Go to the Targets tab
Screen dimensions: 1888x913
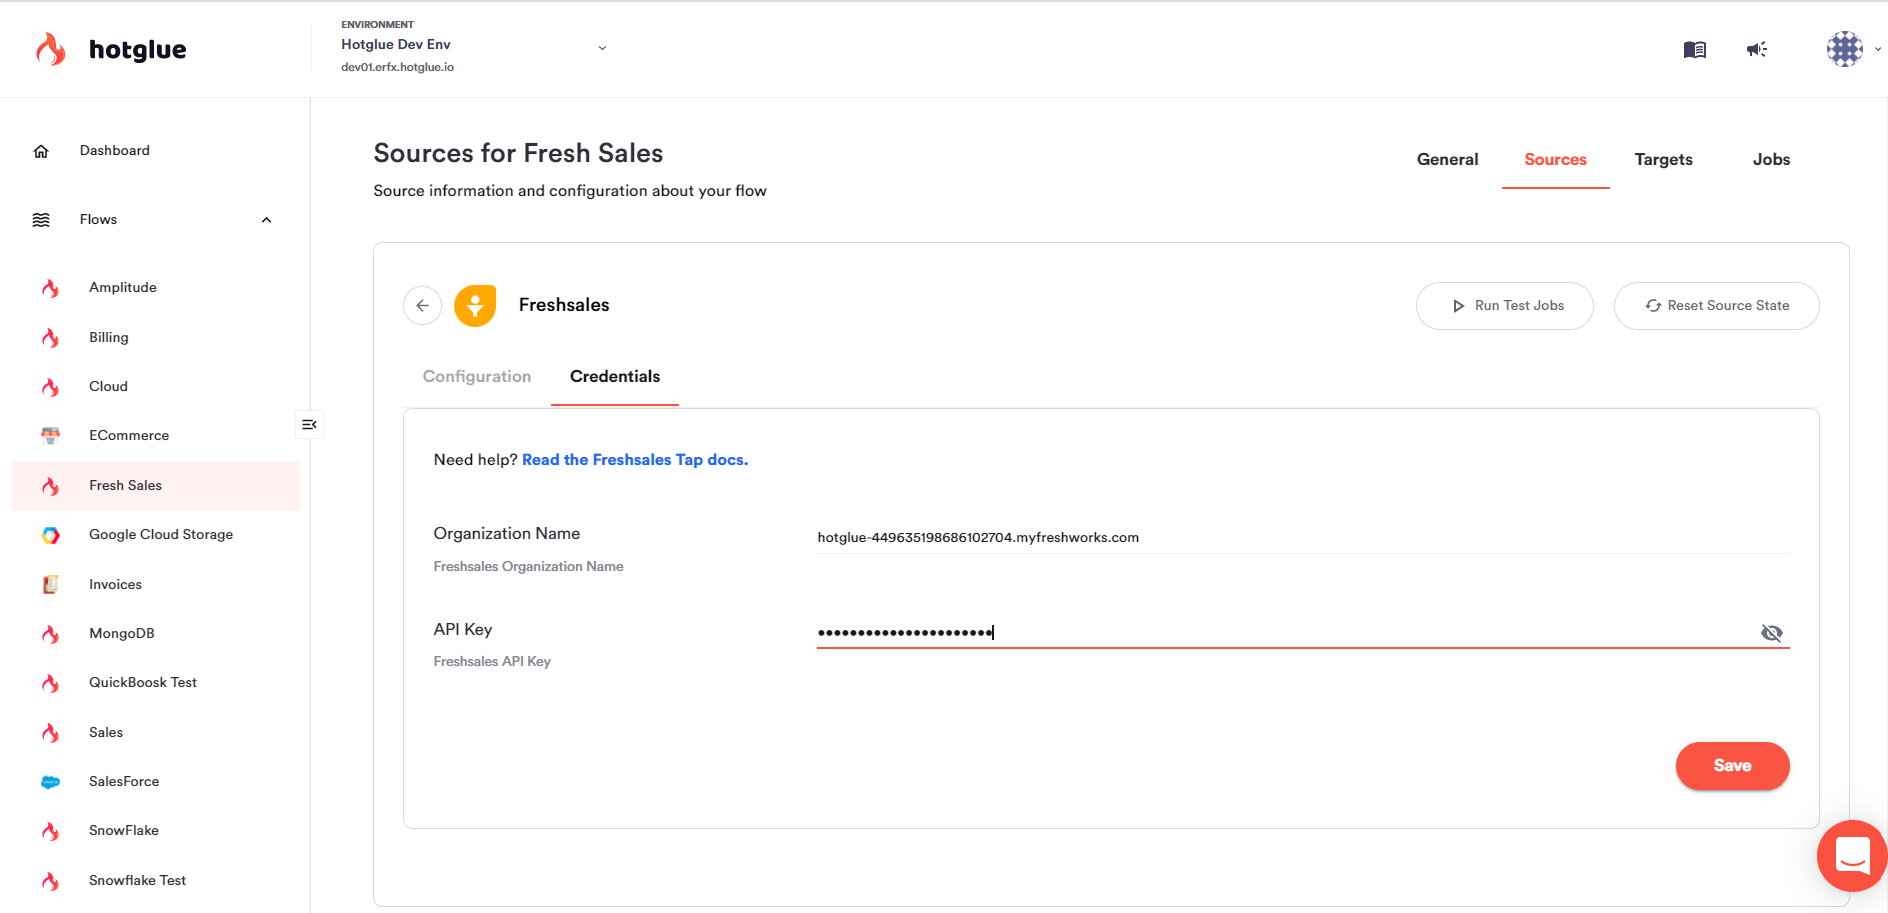click(x=1663, y=160)
